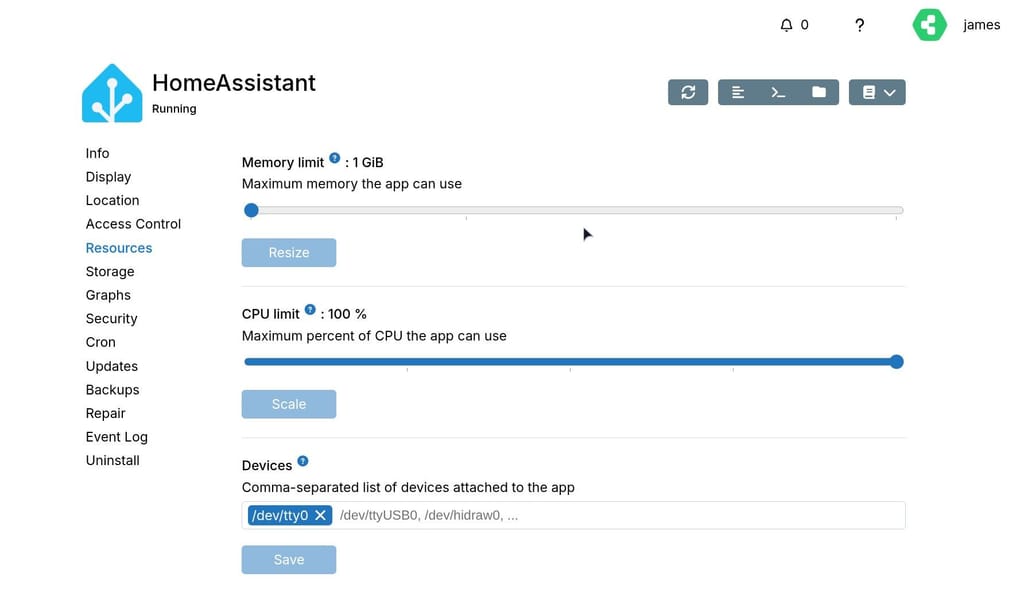Expand the docs dropdown button

point(877,92)
